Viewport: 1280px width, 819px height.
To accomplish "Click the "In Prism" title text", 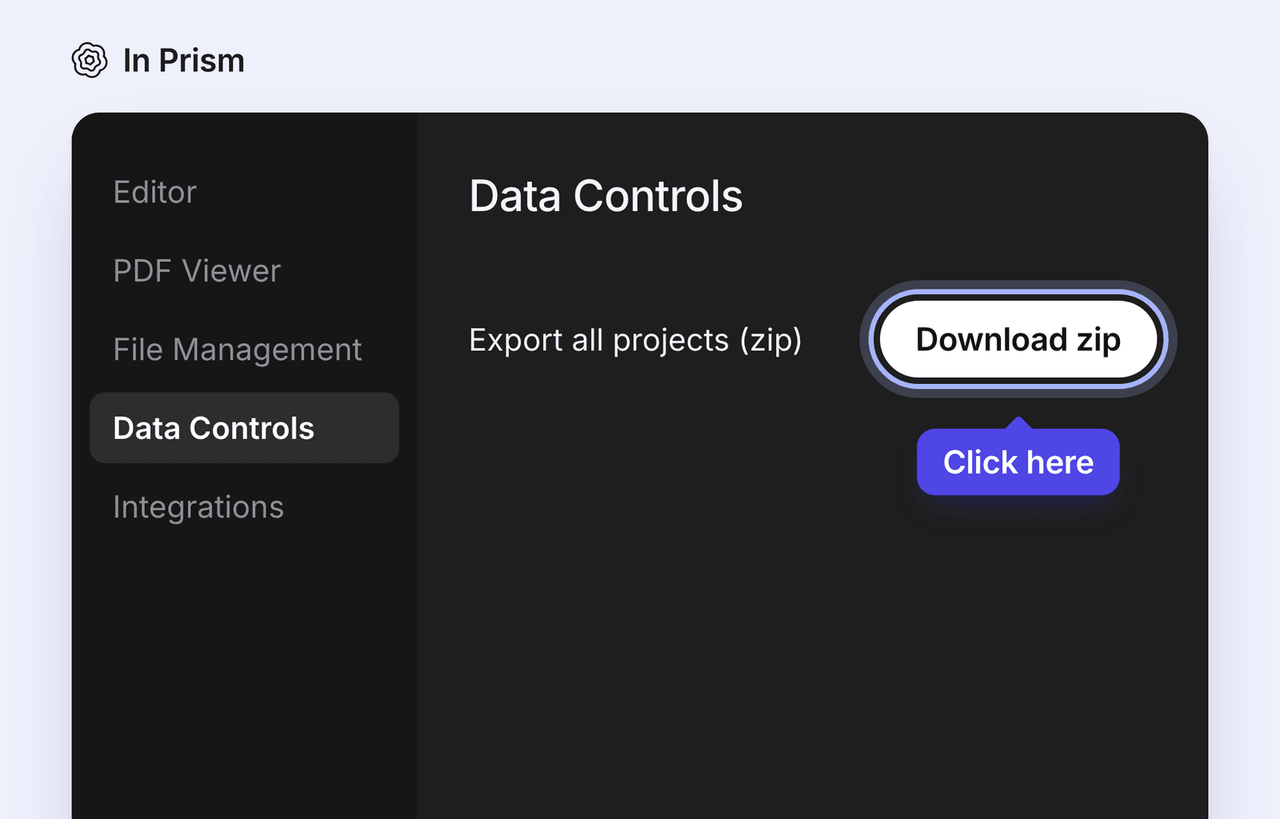I will click(184, 60).
